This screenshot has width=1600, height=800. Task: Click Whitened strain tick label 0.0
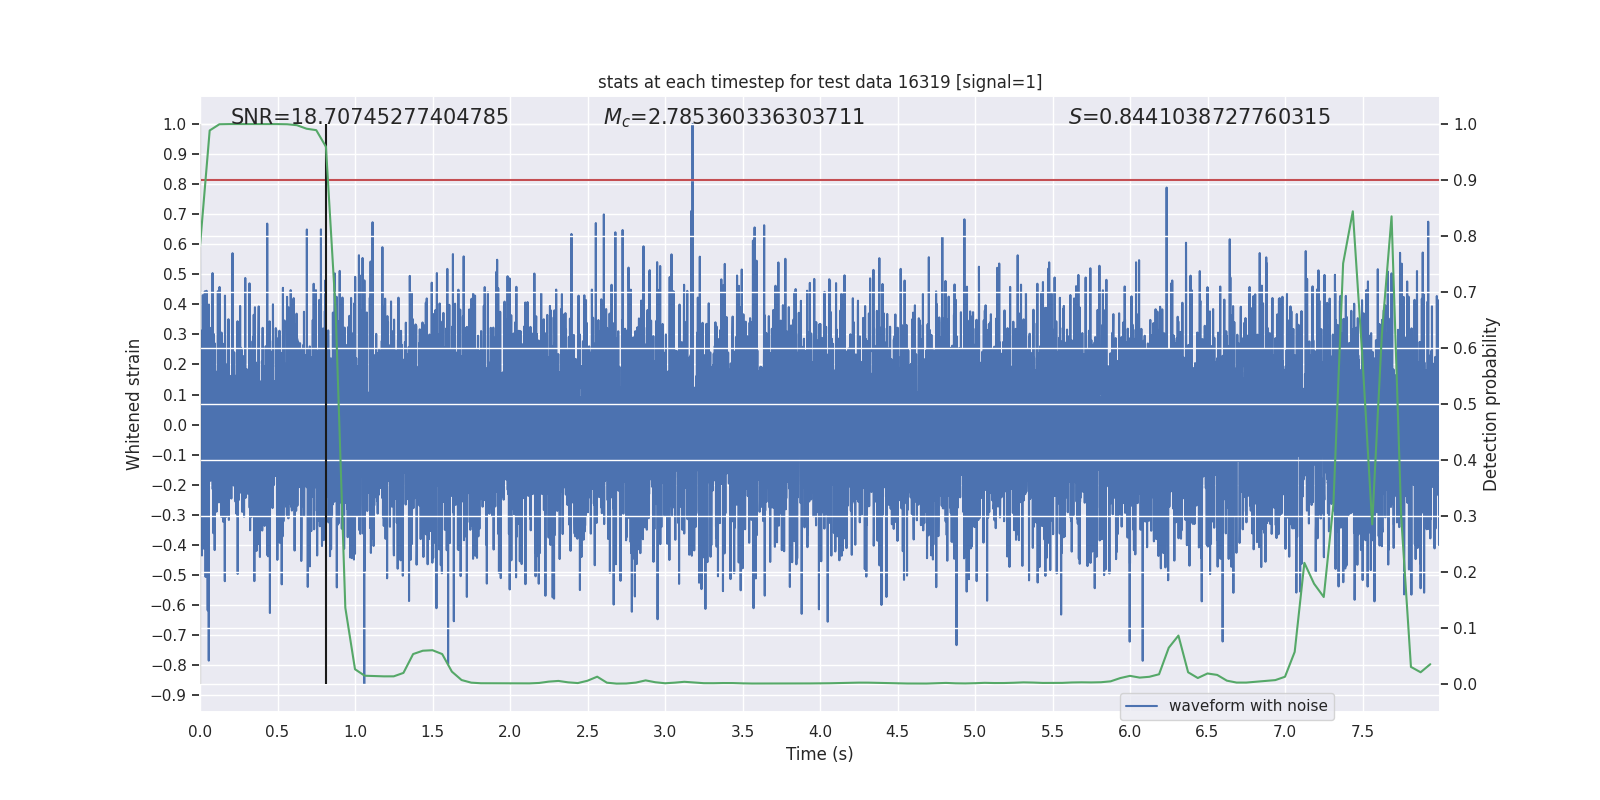coord(175,425)
